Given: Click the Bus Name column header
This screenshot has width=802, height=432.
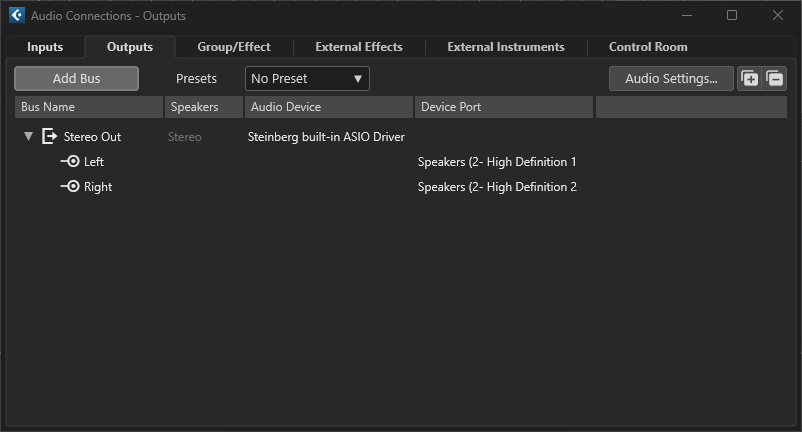Looking at the screenshot, I should coord(88,107).
